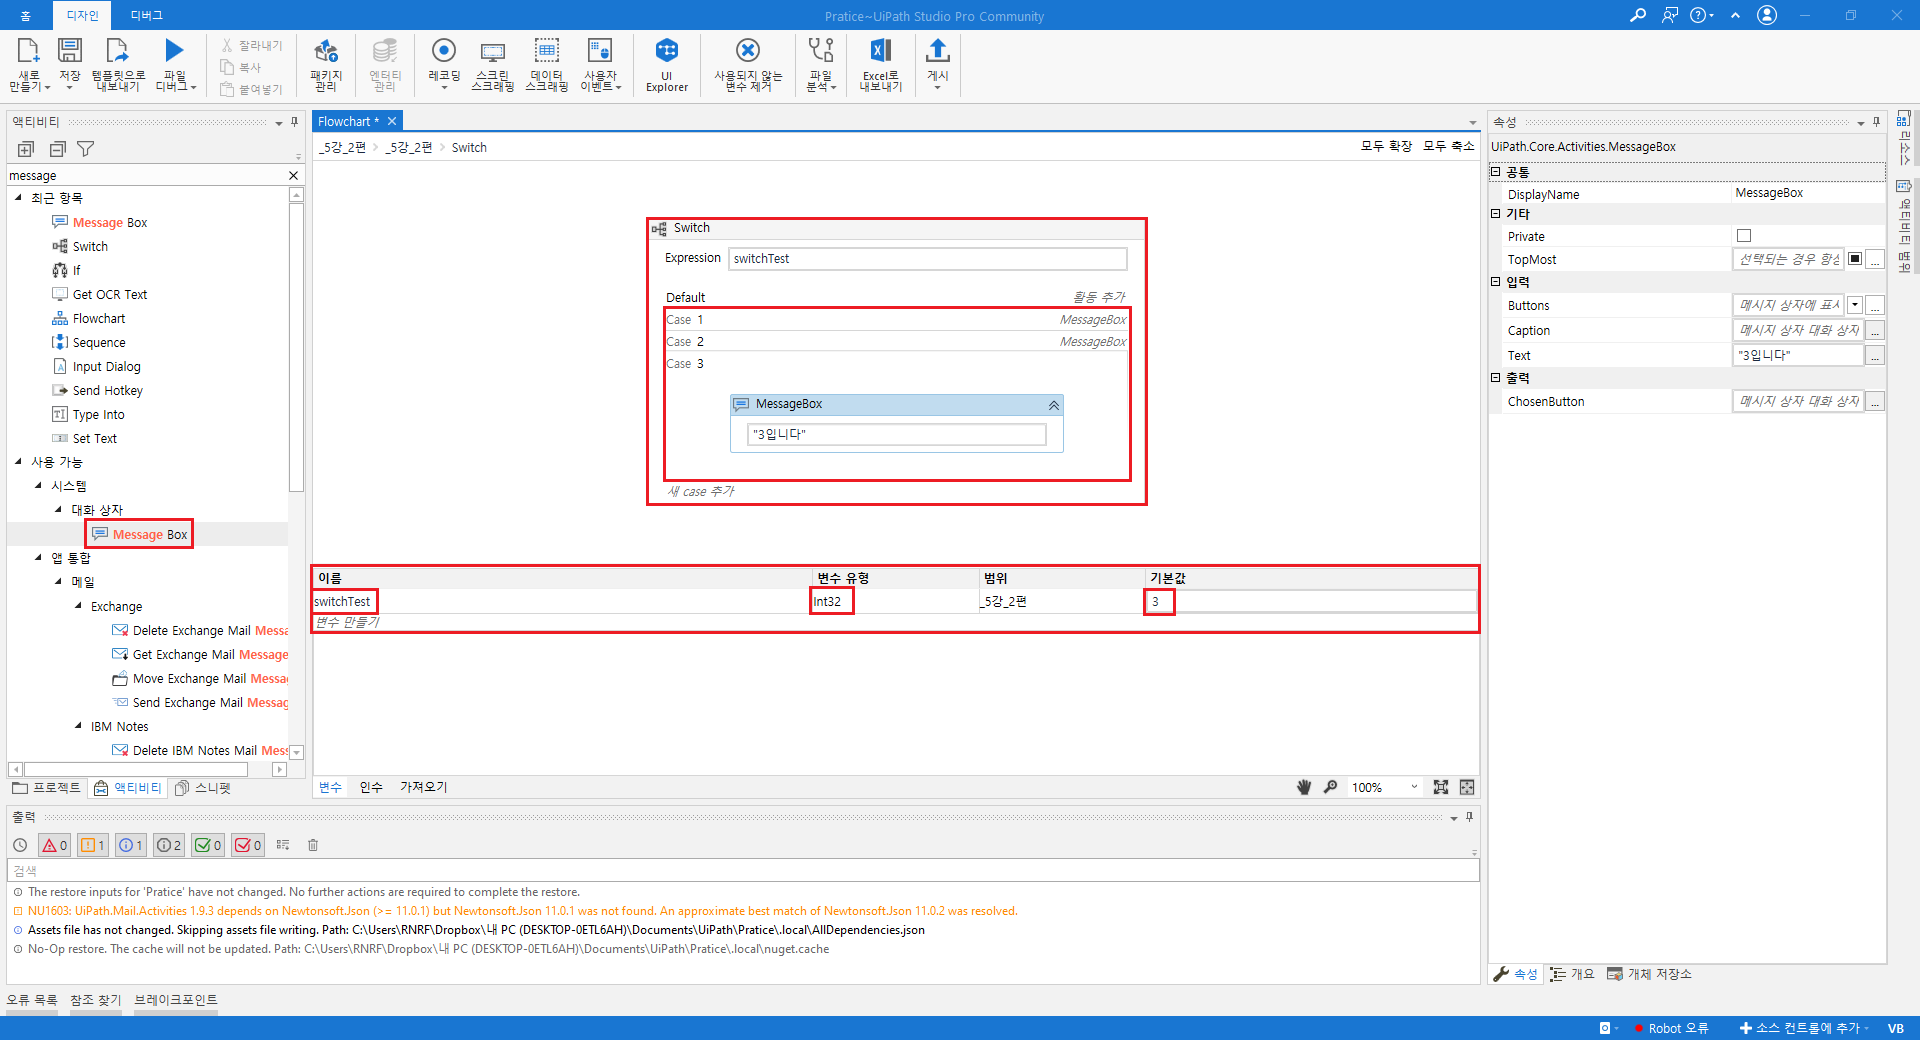This screenshot has width=1920, height=1040.
Task: Start the Recording (레코딩) tool
Action: point(444,64)
